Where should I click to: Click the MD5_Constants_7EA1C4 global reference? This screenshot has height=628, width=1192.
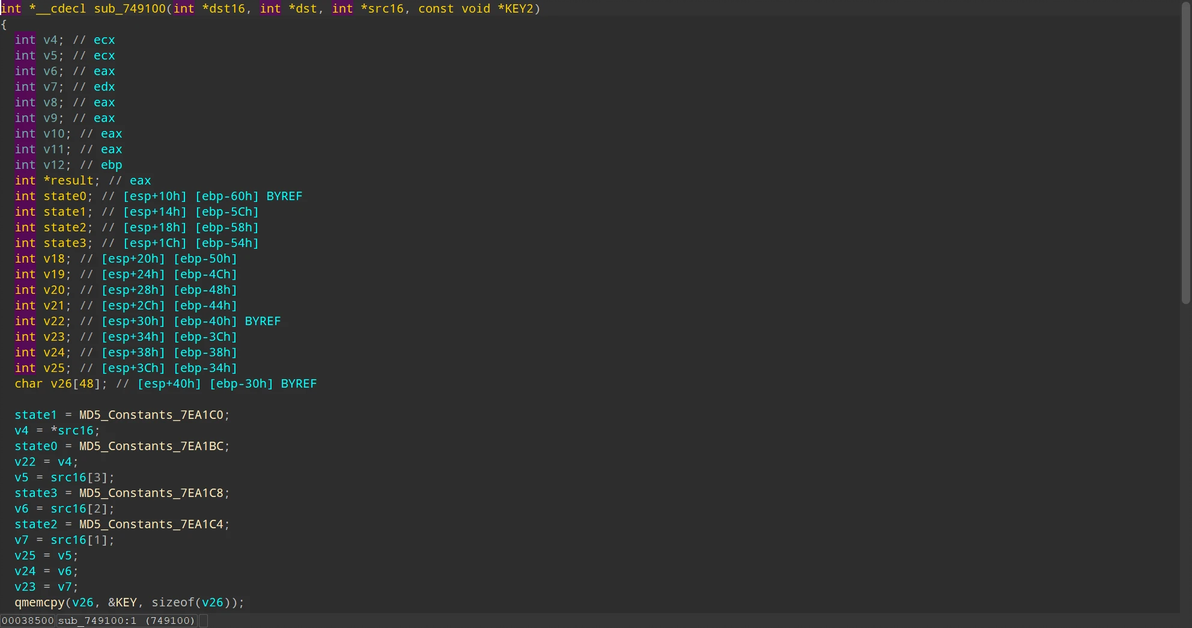pos(154,524)
